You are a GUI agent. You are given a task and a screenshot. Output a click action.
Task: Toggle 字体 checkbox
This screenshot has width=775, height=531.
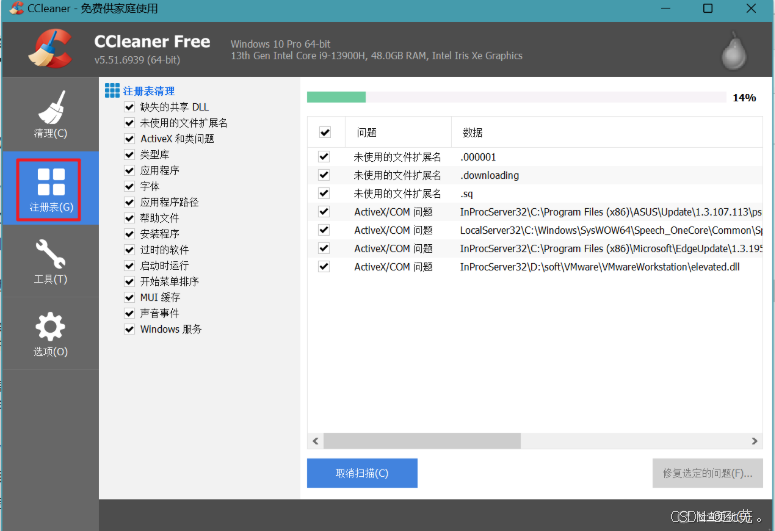[129, 186]
